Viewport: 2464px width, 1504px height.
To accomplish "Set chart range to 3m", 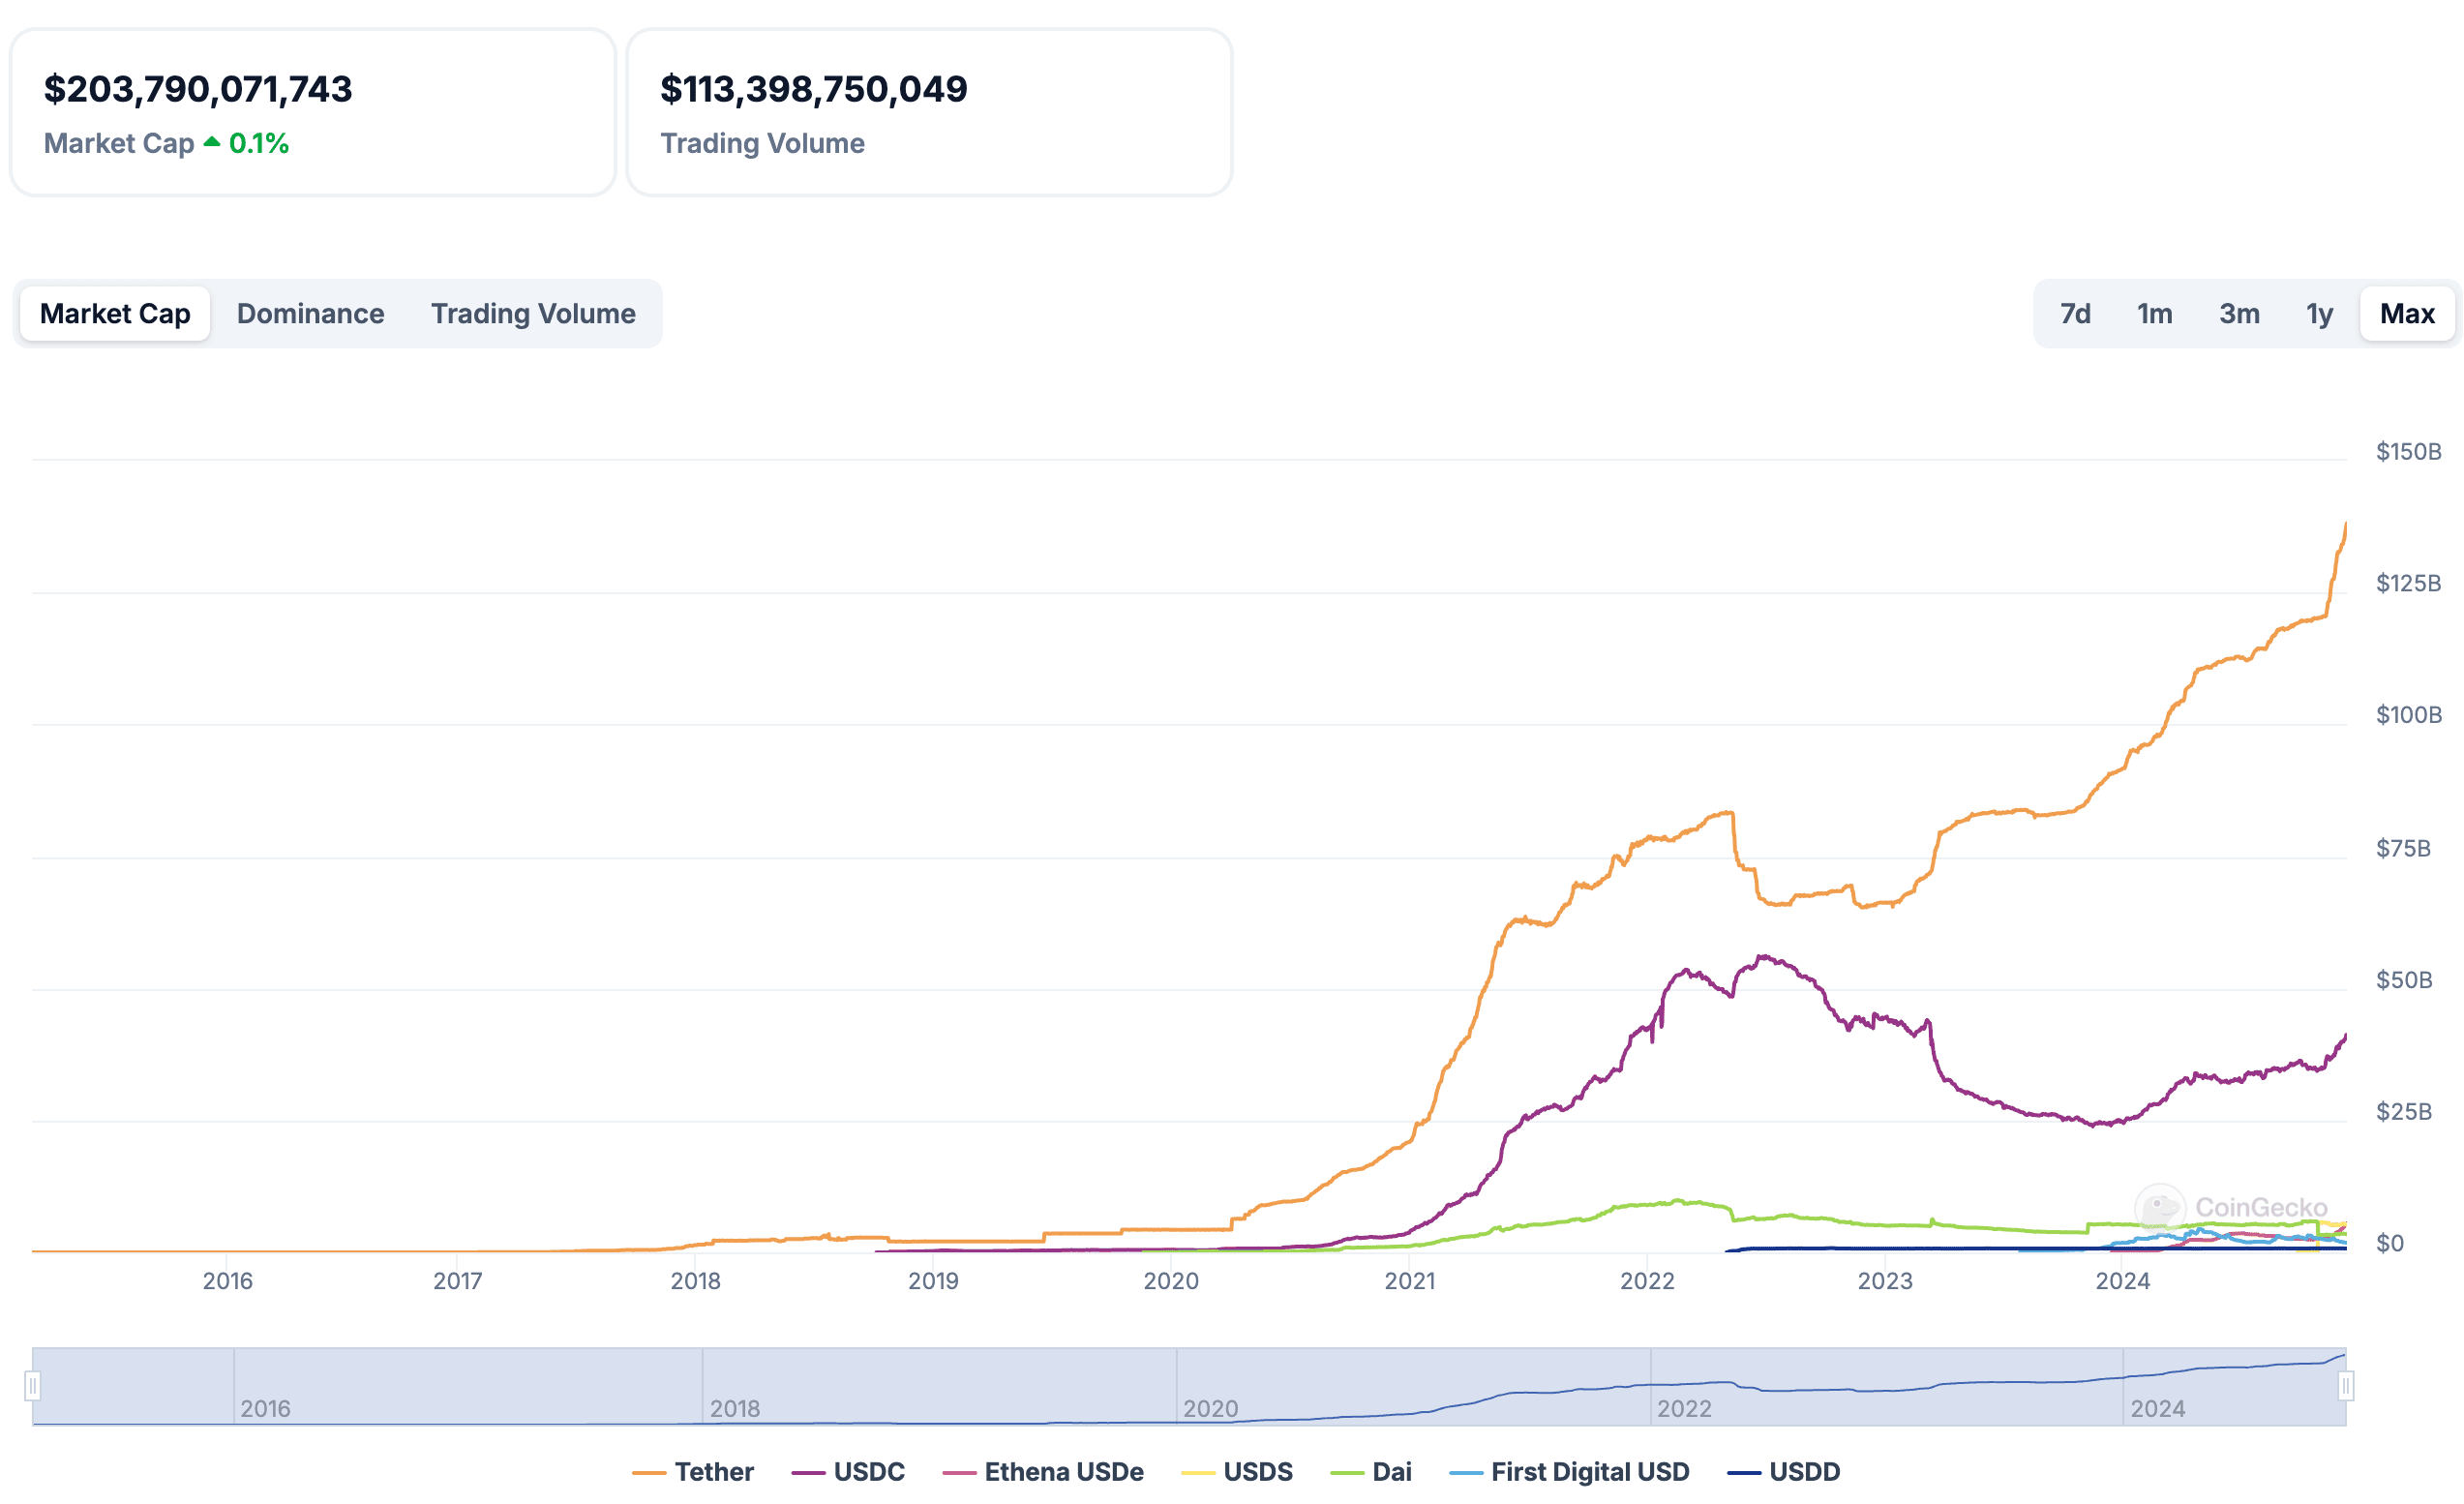I will pyautogui.click(x=2239, y=314).
